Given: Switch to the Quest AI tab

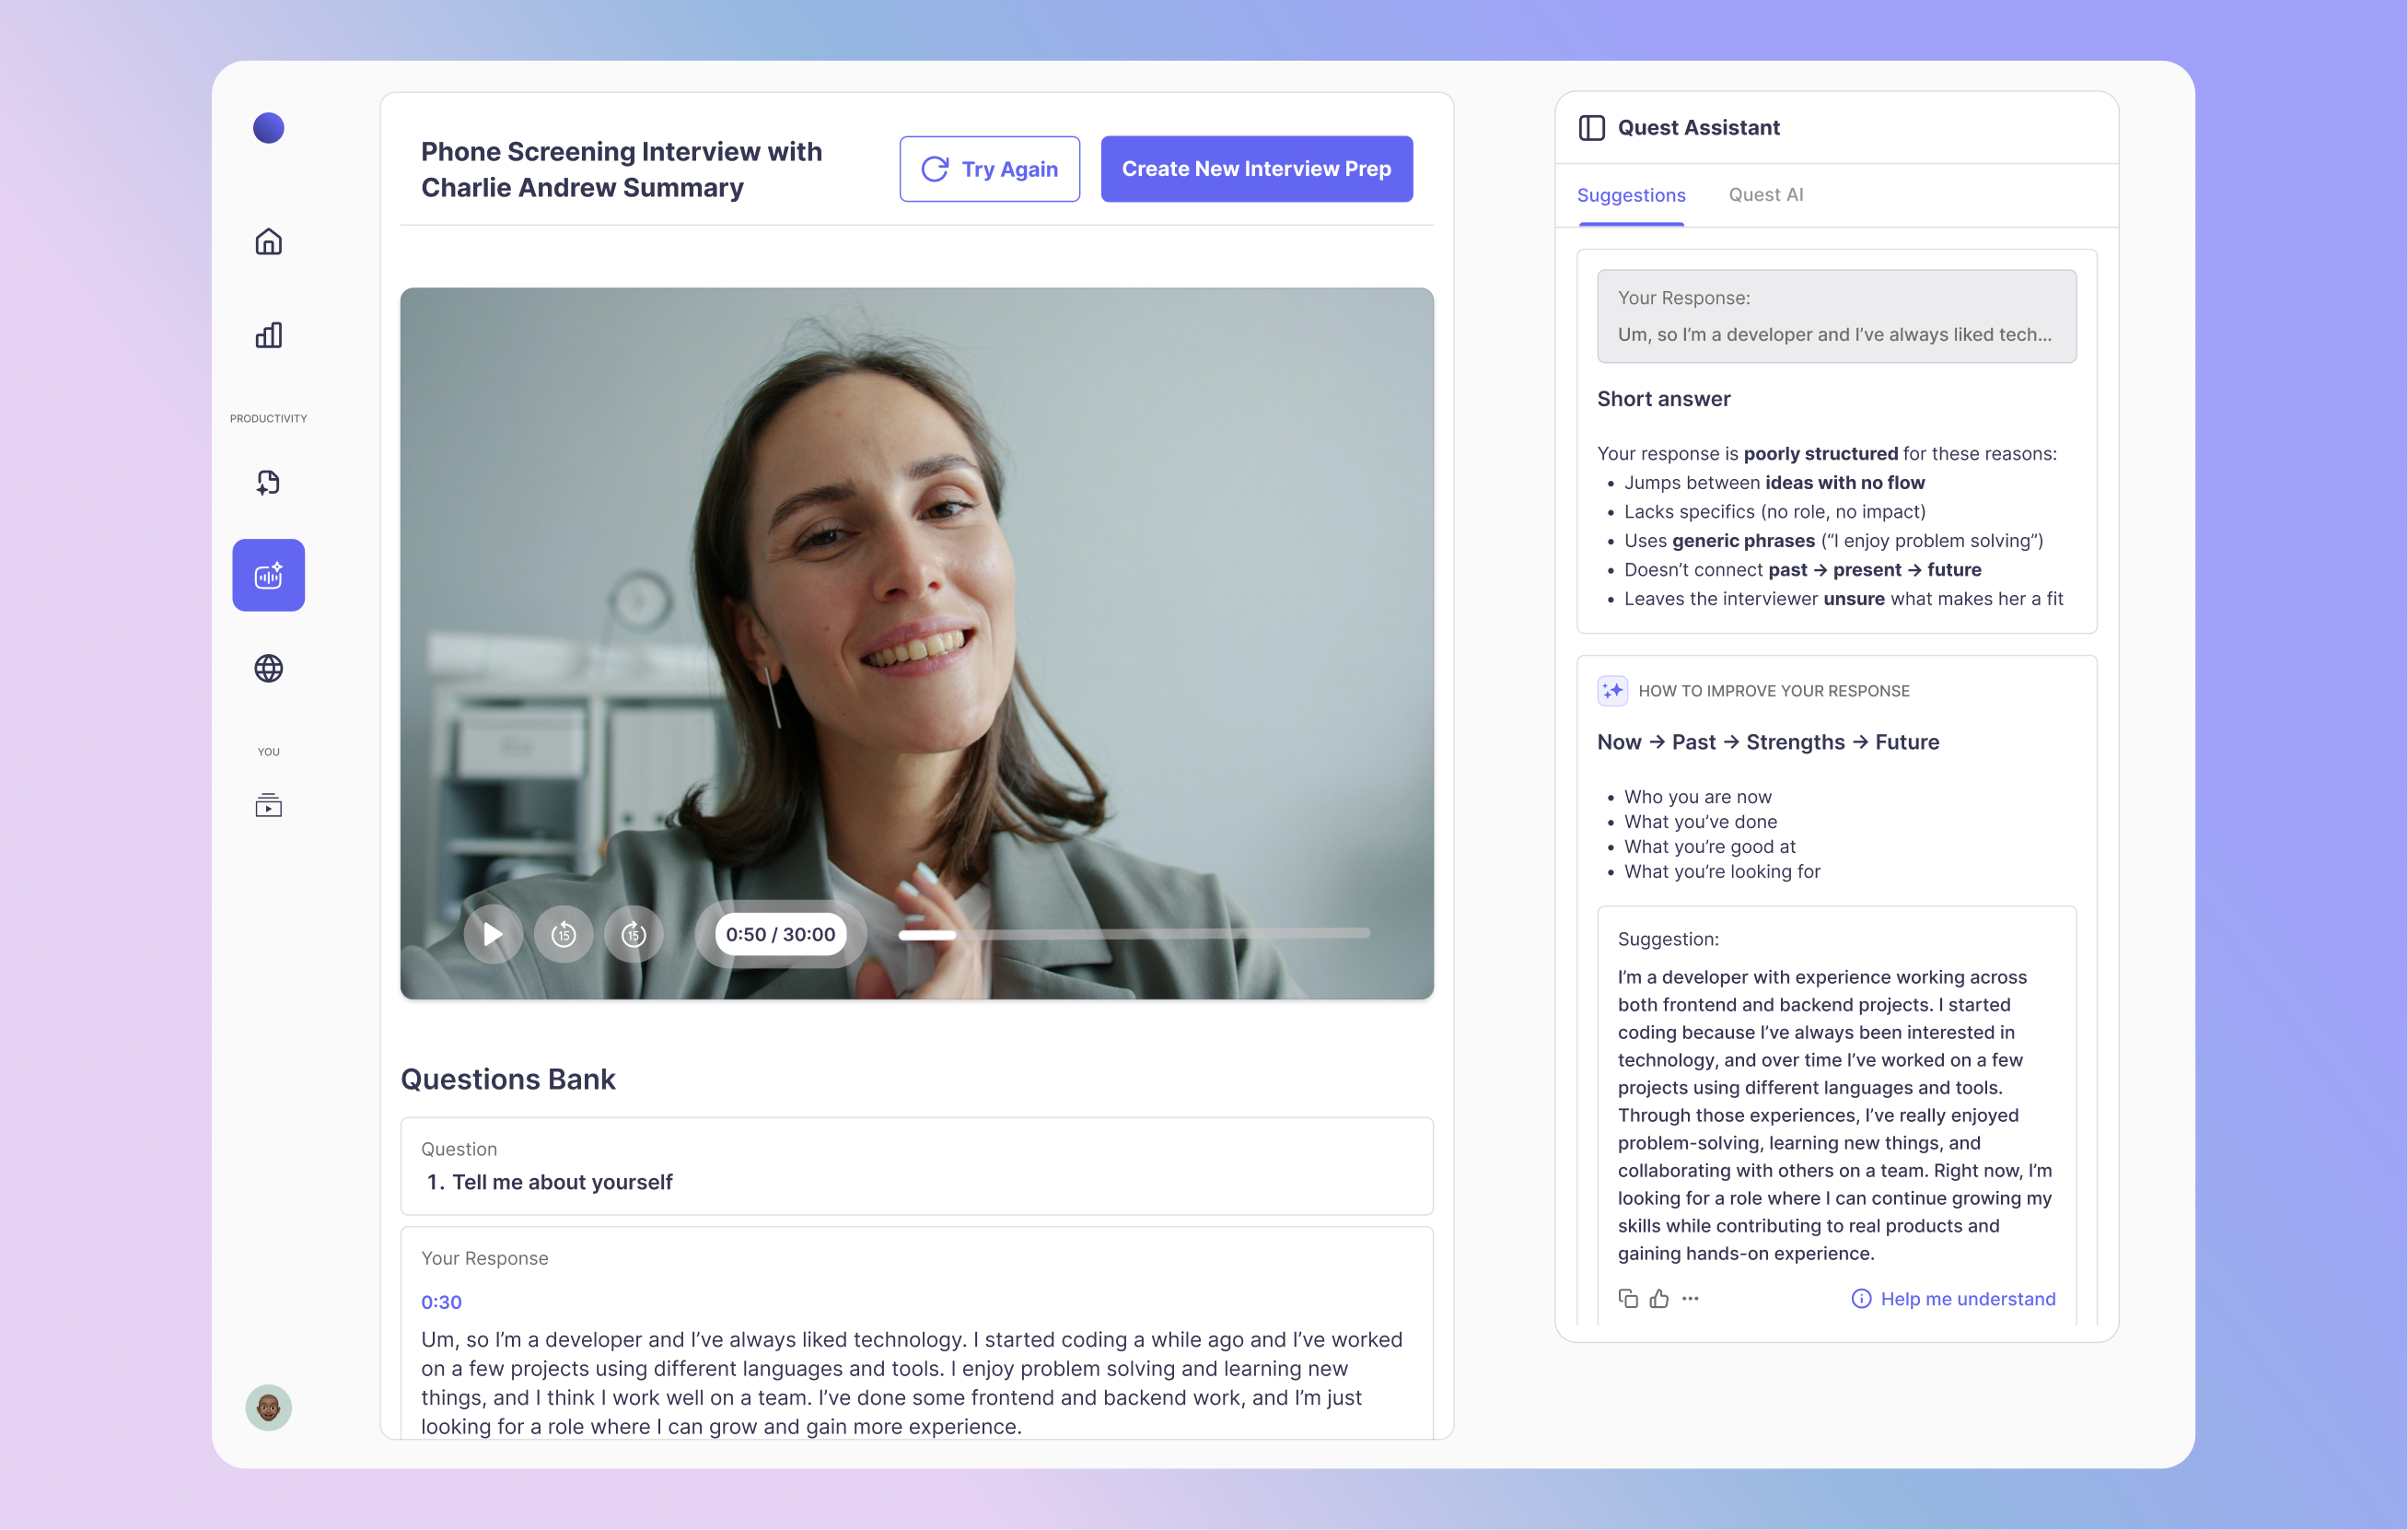Looking at the screenshot, I should tap(1766, 195).
